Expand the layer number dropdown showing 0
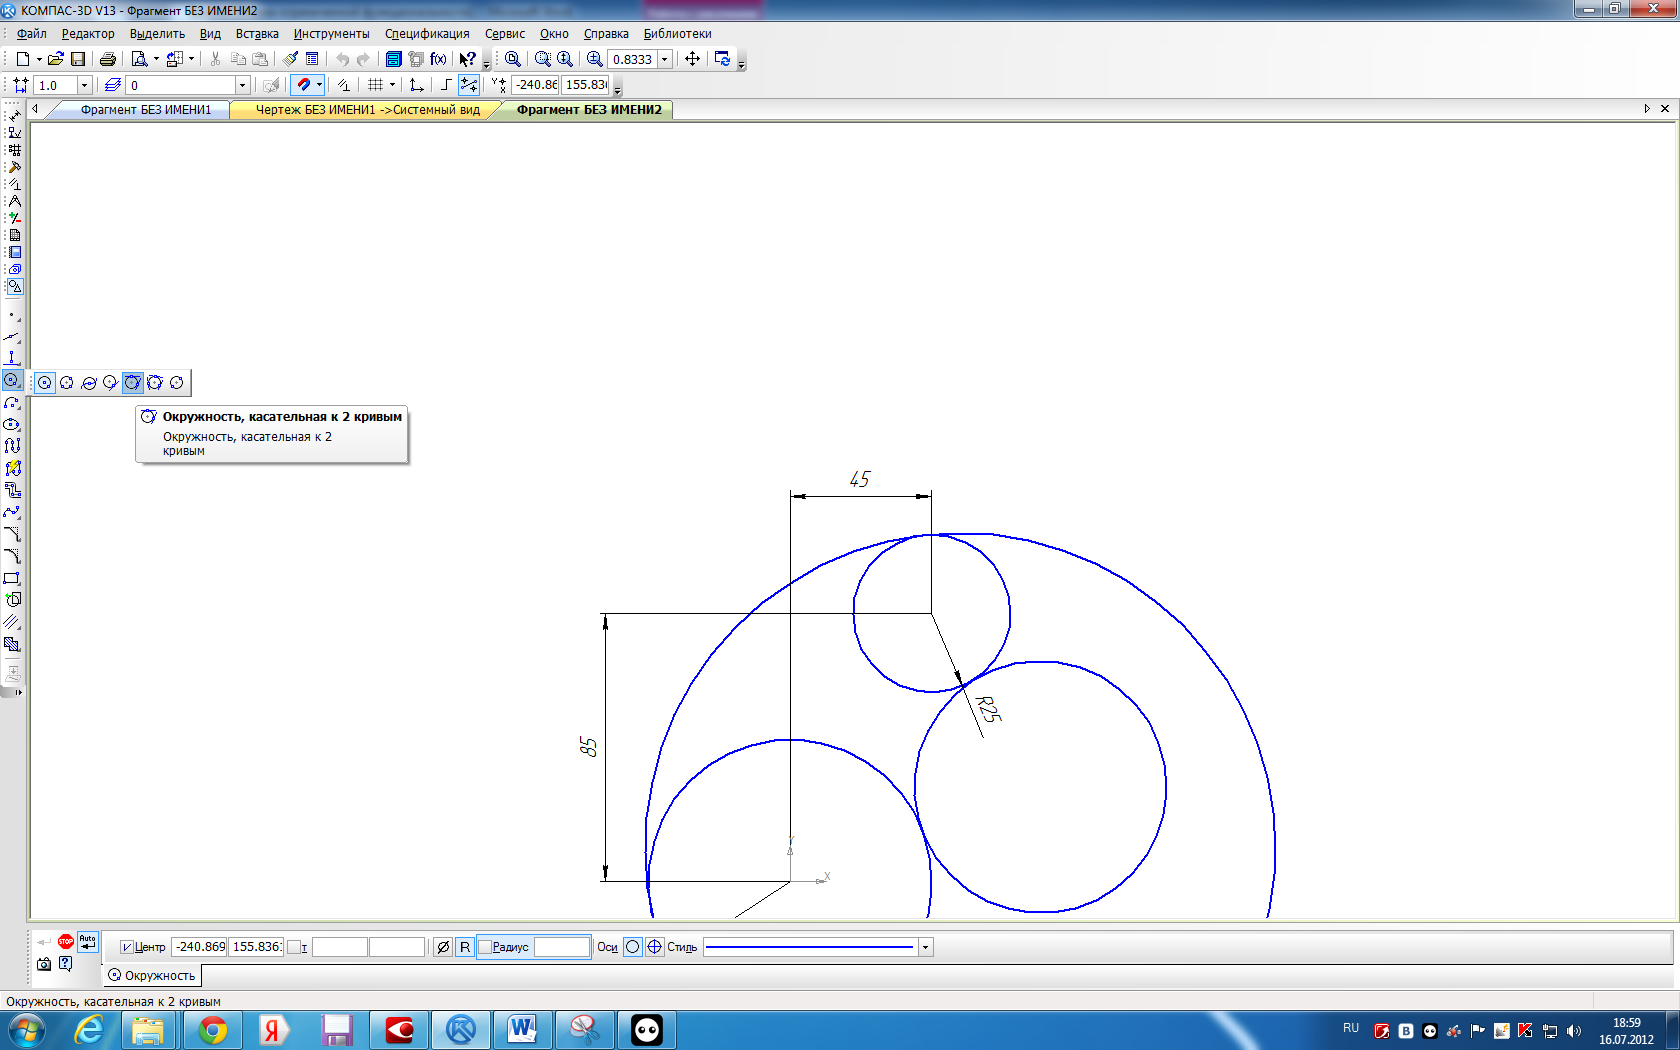Screen dimensions: 1680x1050 tap(242, 85)
